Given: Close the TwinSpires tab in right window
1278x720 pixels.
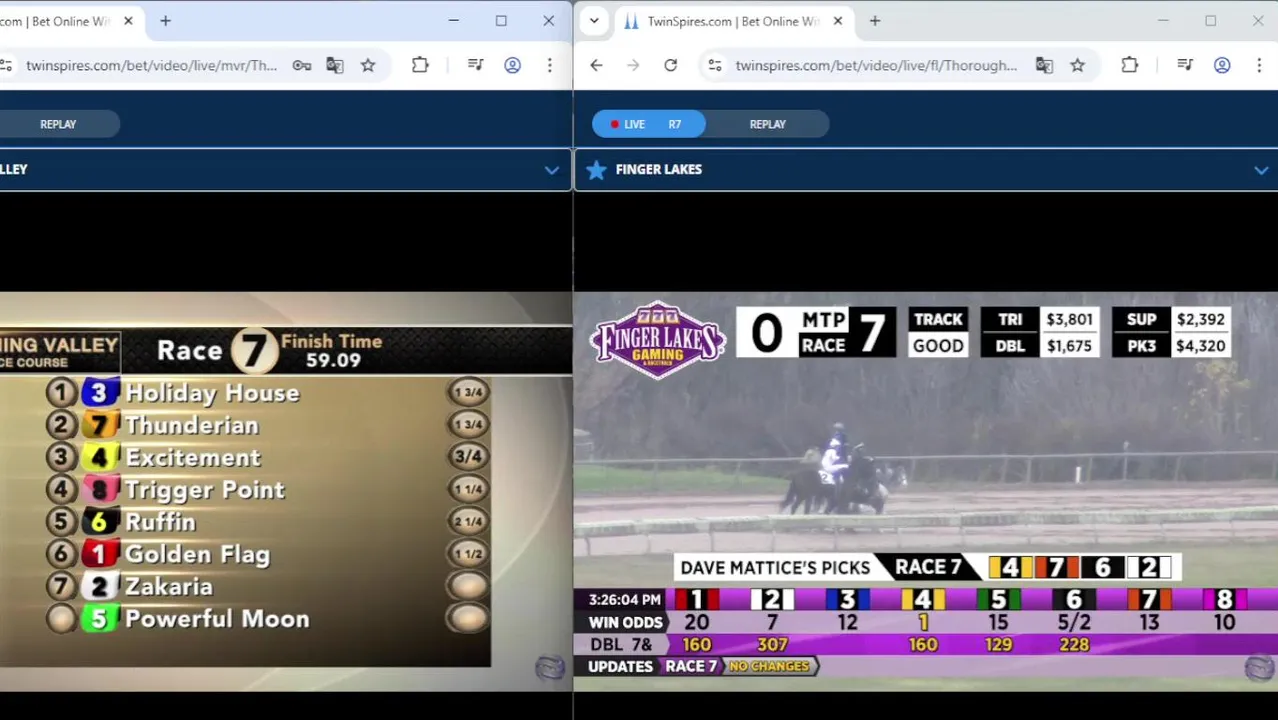Looking at the screenshot, I should [x=838, y=21].
